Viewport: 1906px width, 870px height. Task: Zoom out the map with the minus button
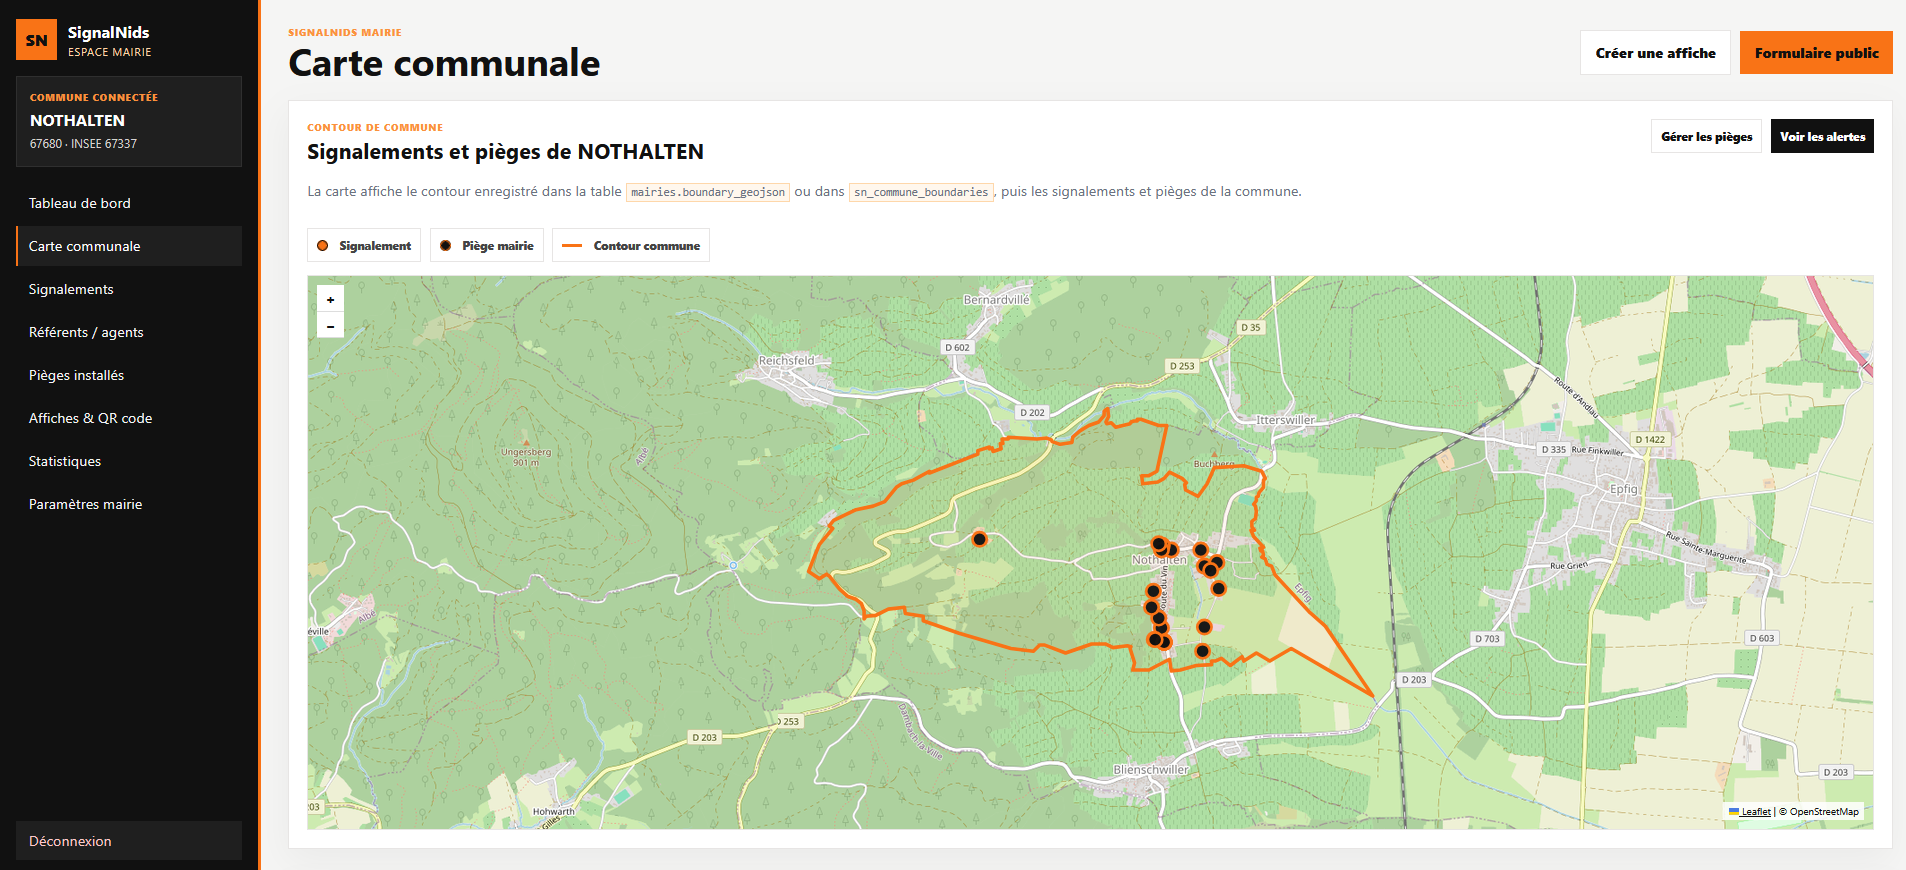click(330, 325)
